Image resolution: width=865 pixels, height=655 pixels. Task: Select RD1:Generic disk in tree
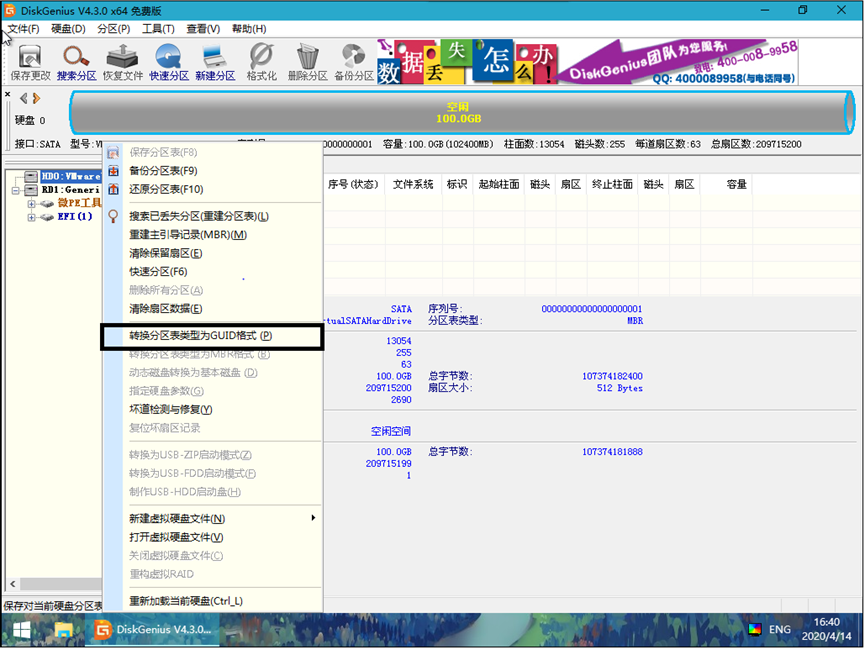[x=71, y=189]
